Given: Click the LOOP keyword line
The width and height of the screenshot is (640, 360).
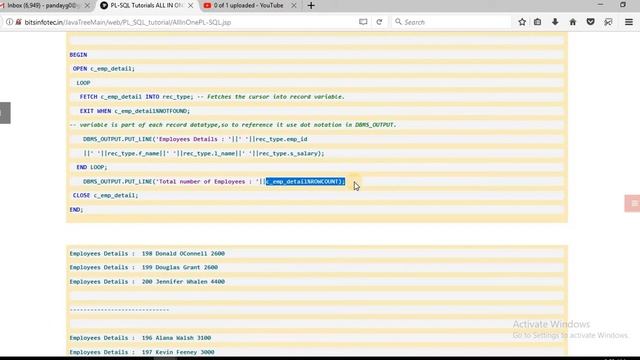Looking at the screenshot, I should [x=83, y=83].
